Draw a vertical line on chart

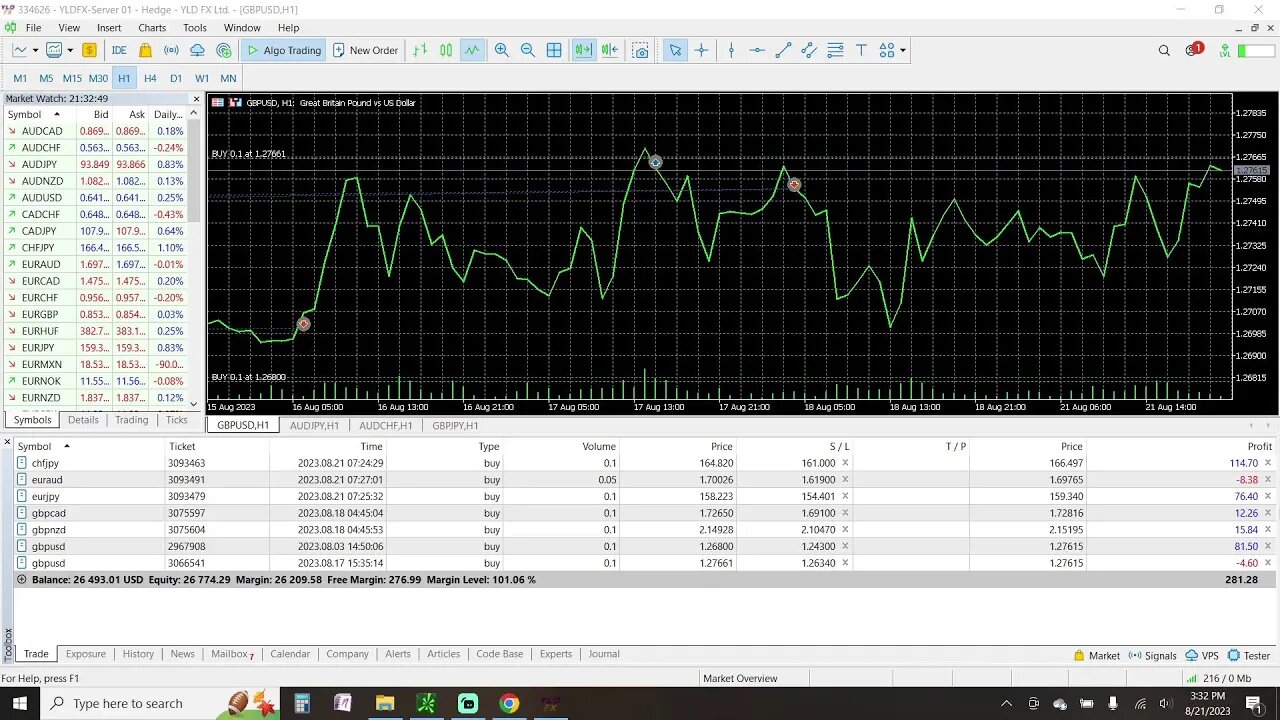[731, 50]
